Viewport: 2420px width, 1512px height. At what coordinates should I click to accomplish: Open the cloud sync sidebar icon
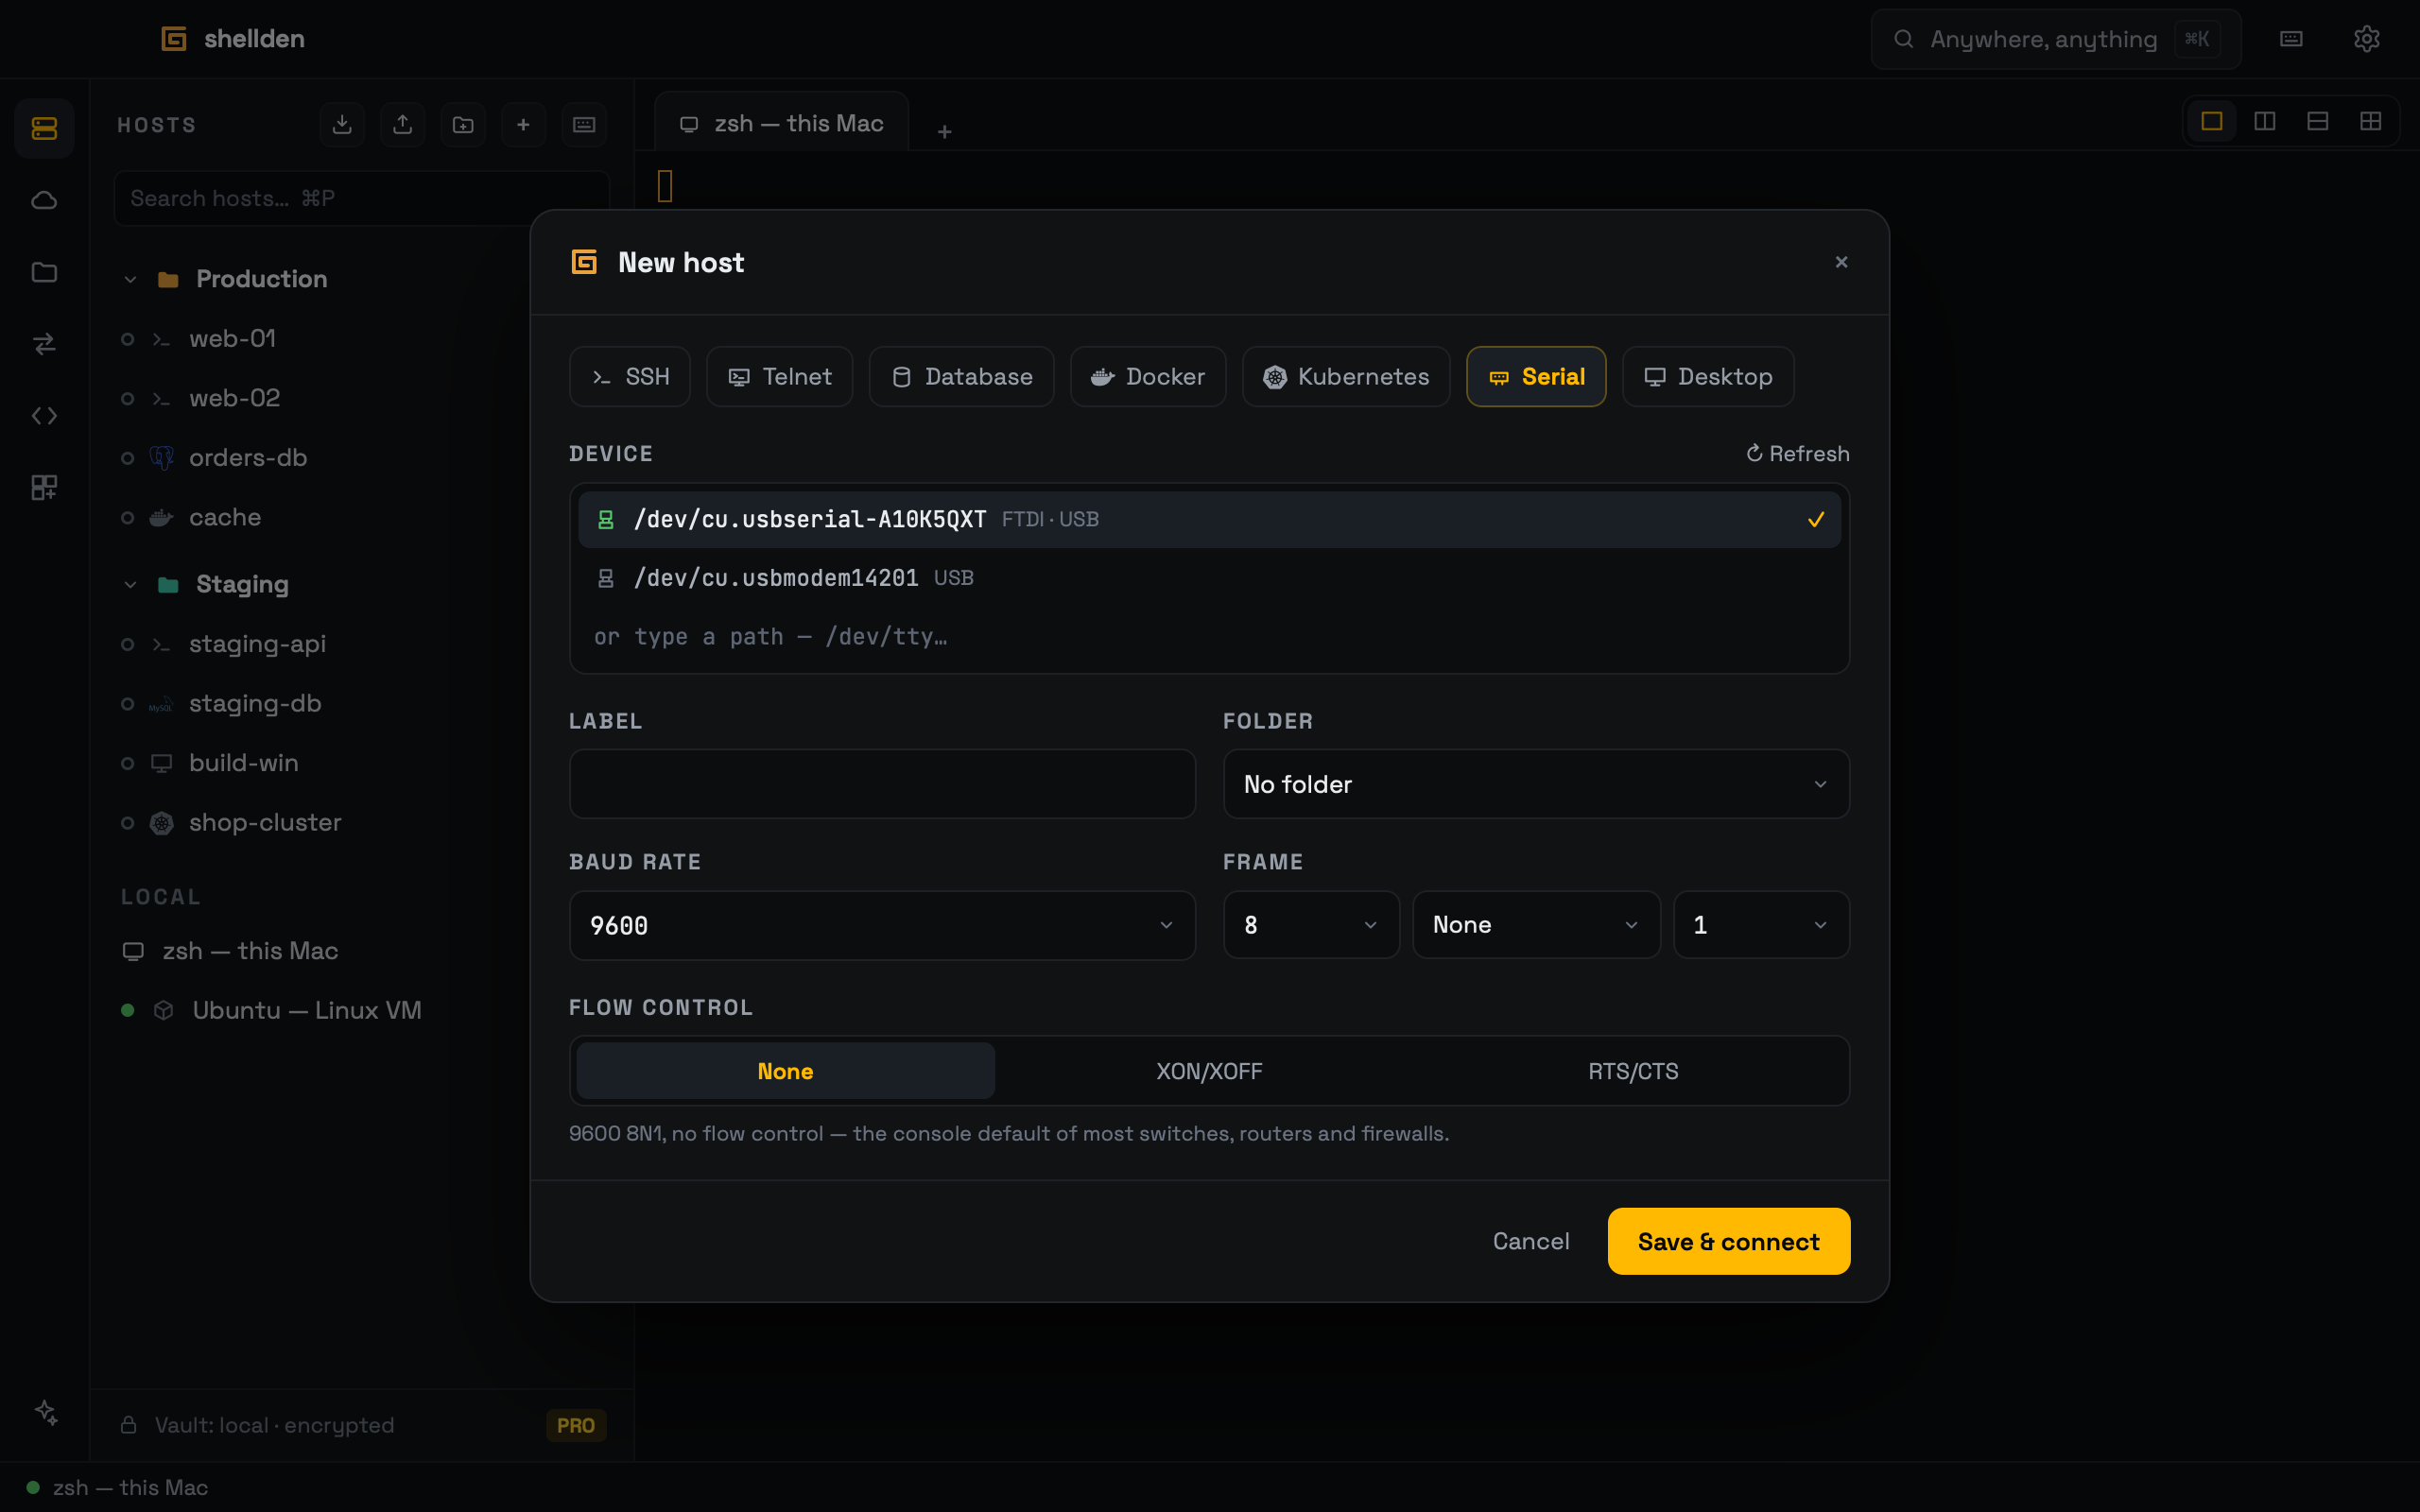(x=44, y=200)
